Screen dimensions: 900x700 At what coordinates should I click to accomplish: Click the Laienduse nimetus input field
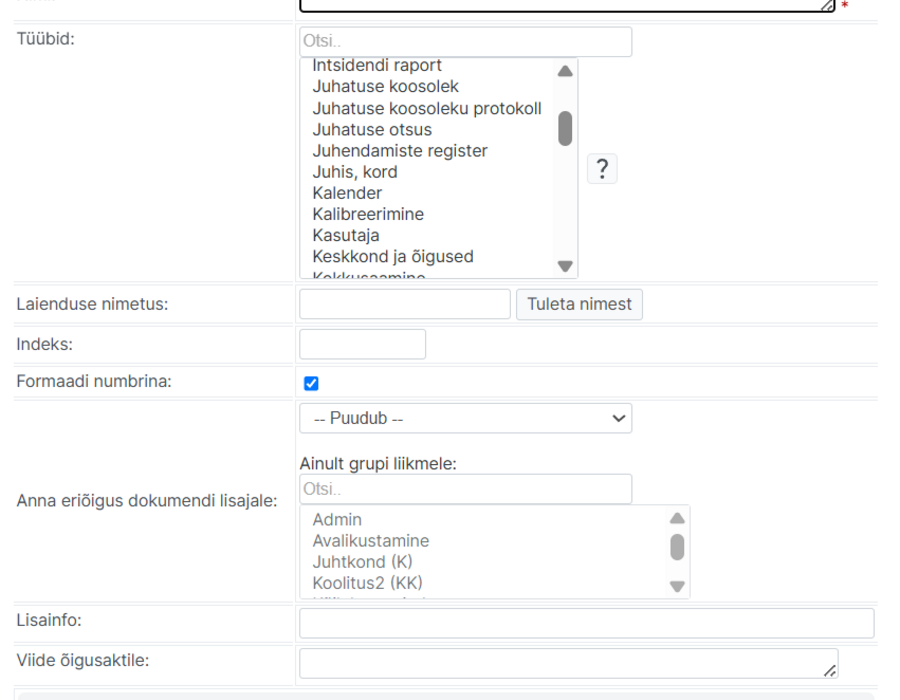coord(405,304)
